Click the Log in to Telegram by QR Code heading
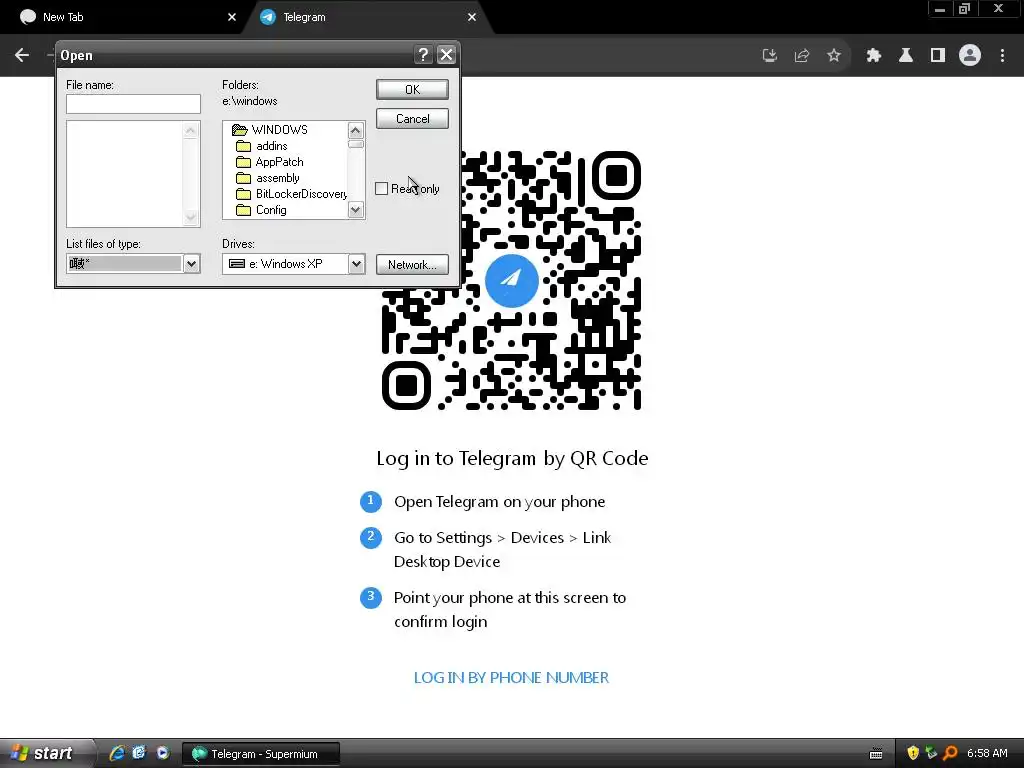1024x768 pixels. coord(512,458)
